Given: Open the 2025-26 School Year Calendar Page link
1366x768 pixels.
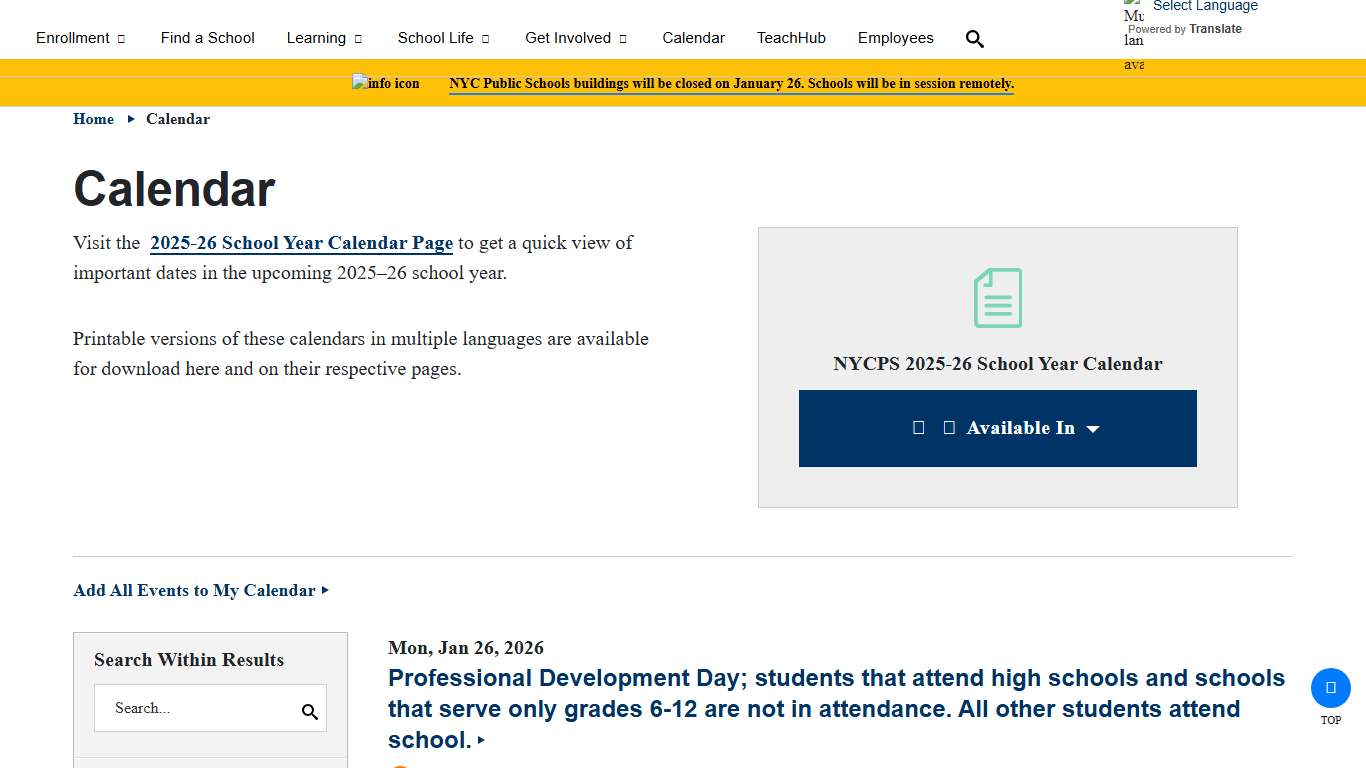Looking at the screenshot, I should pyautogui.click(x=301, y=243).
